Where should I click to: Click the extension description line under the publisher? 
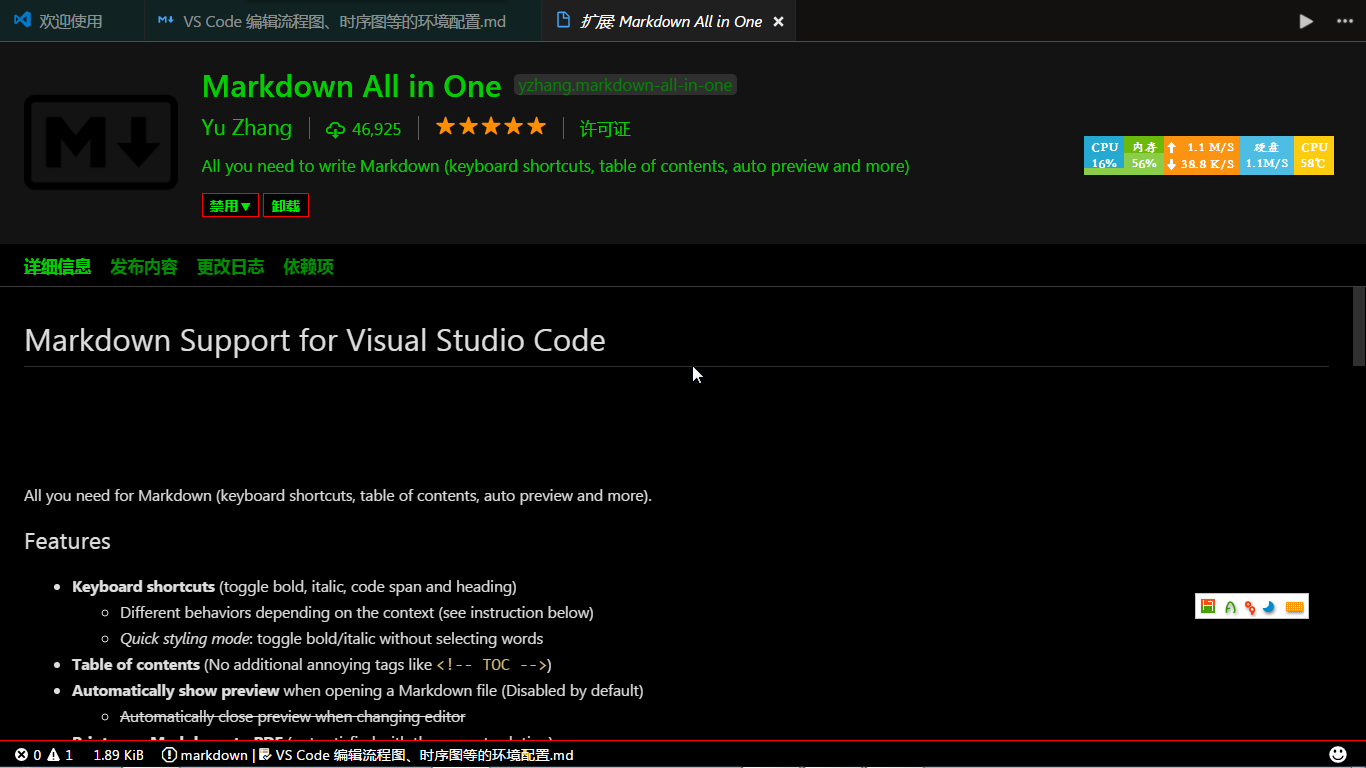(556, 166)
